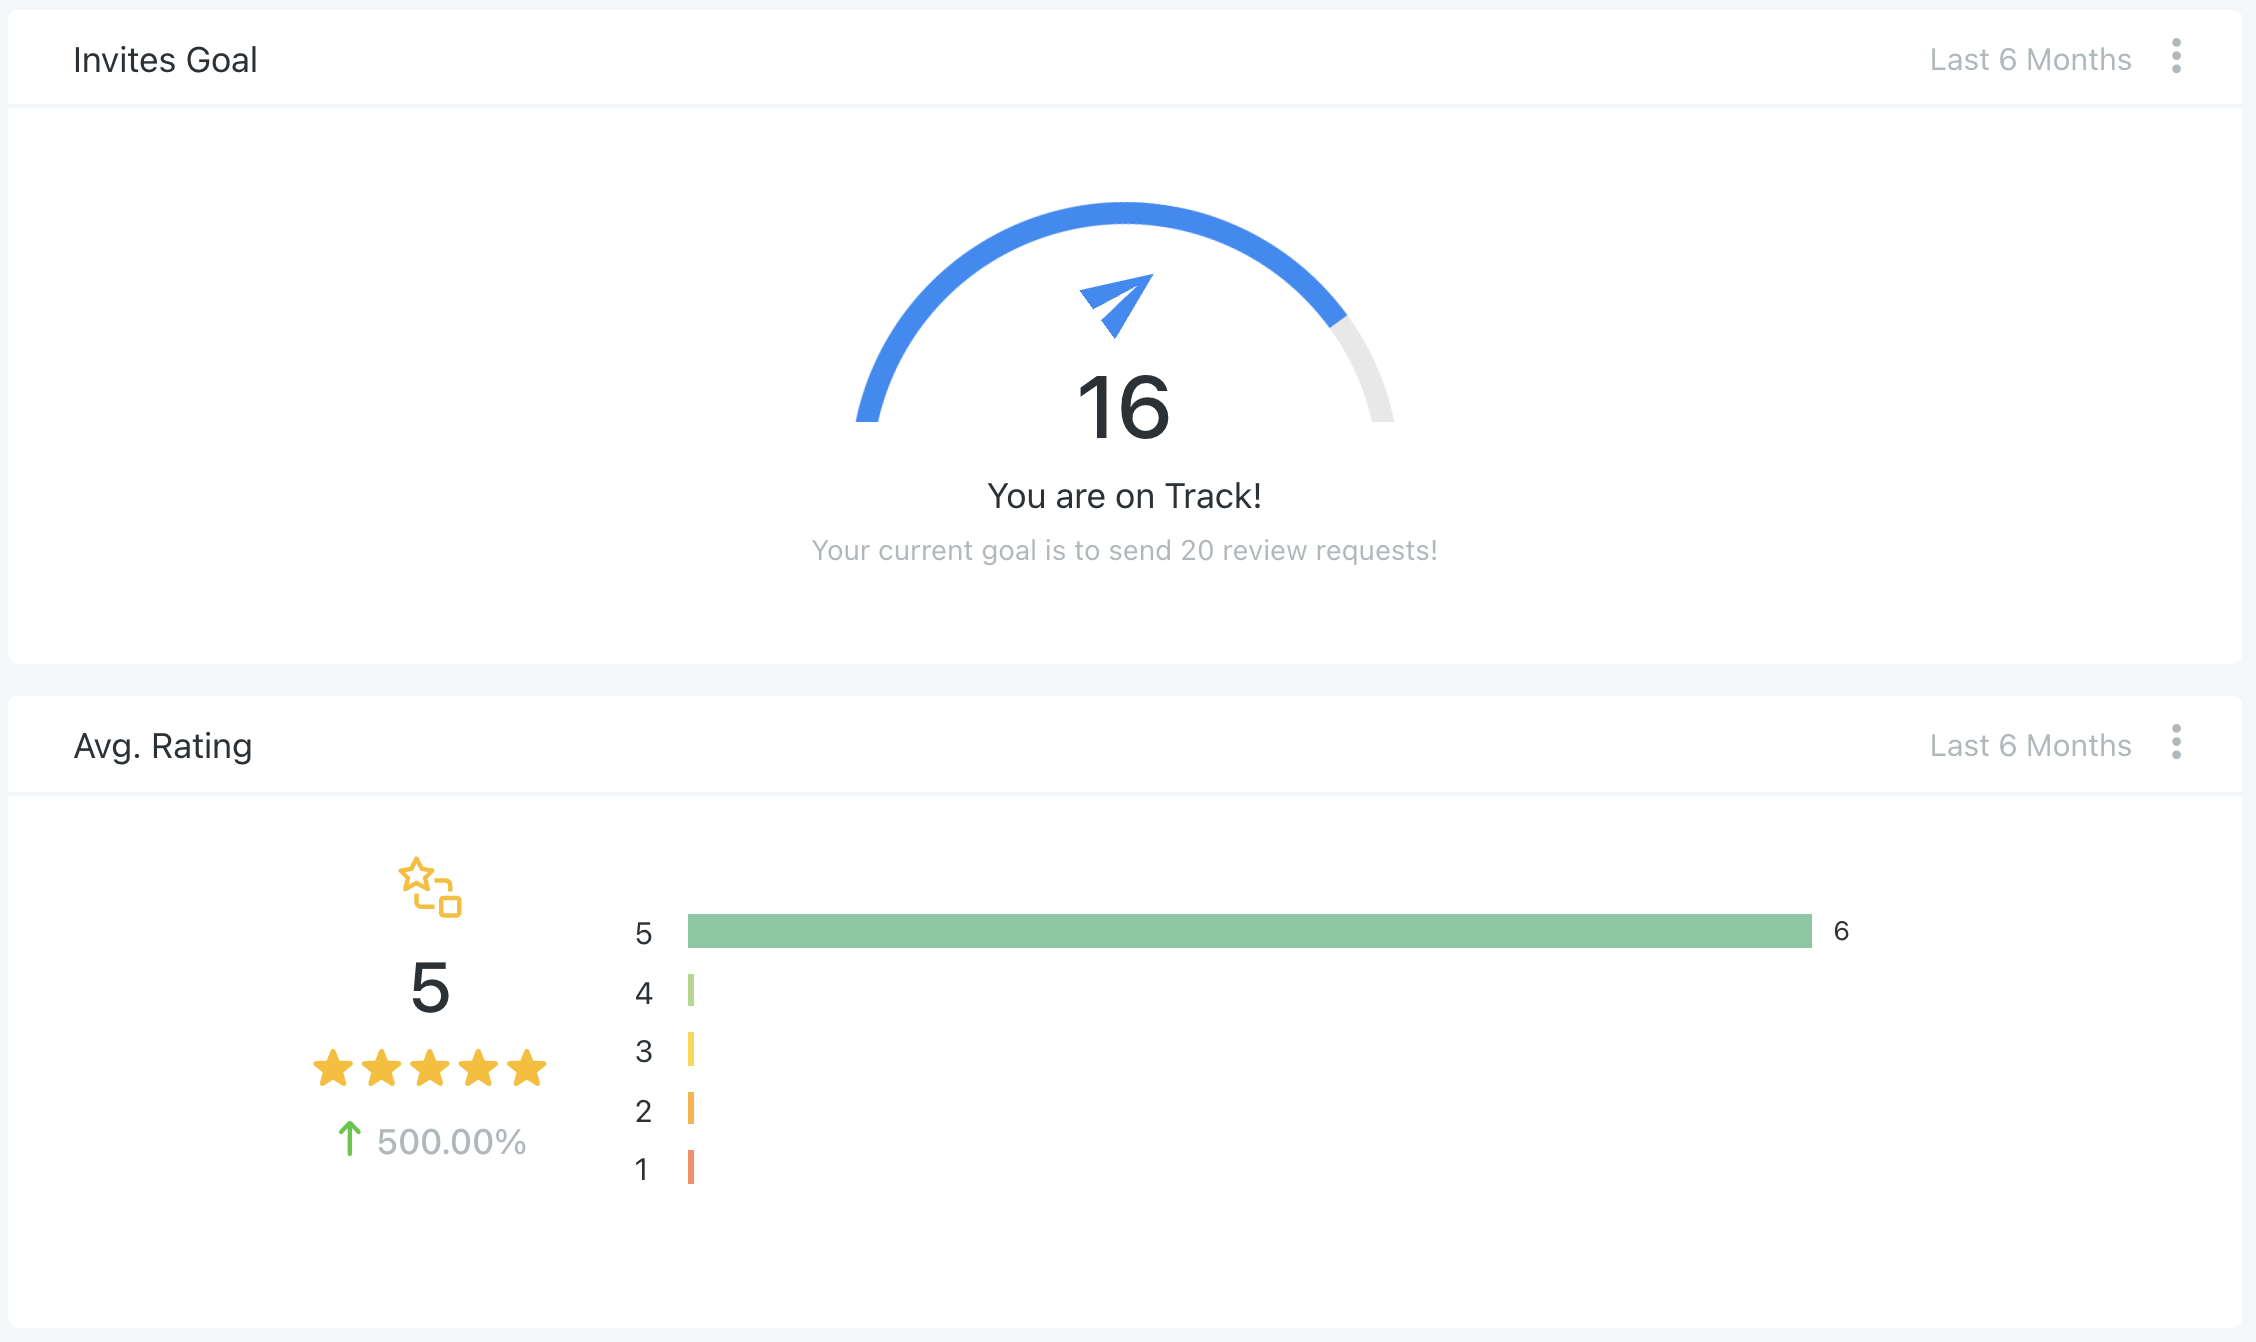Image resolution: width=2256 pixels, height=1342 pixels.
Task: Click the green upward arrow icon
Action: point(349,1138)
